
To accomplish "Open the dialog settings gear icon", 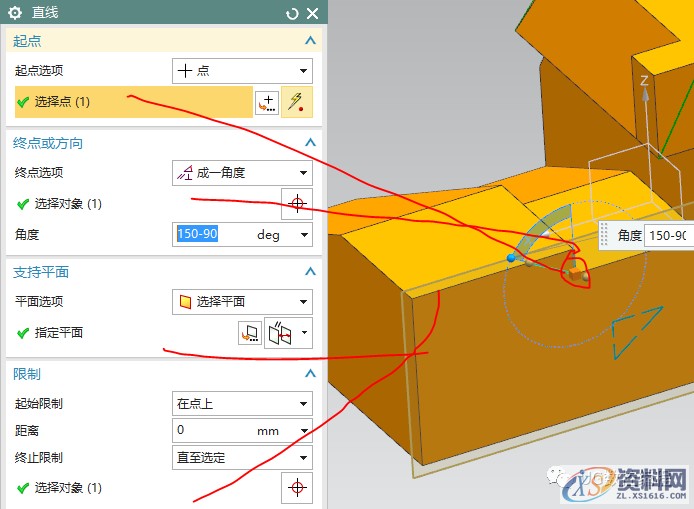I will [x=15, y=13].
